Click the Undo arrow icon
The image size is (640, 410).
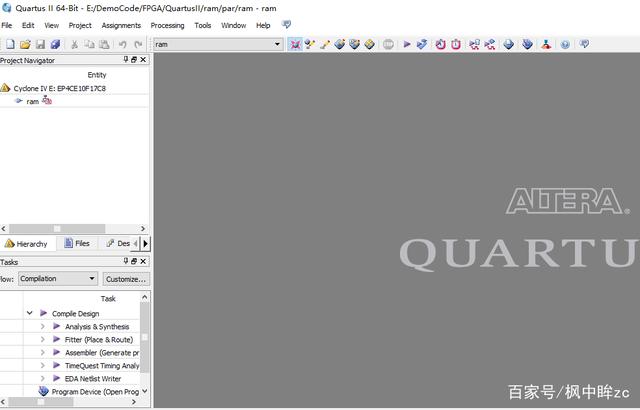pyautogui.click(x=122, y=44)
